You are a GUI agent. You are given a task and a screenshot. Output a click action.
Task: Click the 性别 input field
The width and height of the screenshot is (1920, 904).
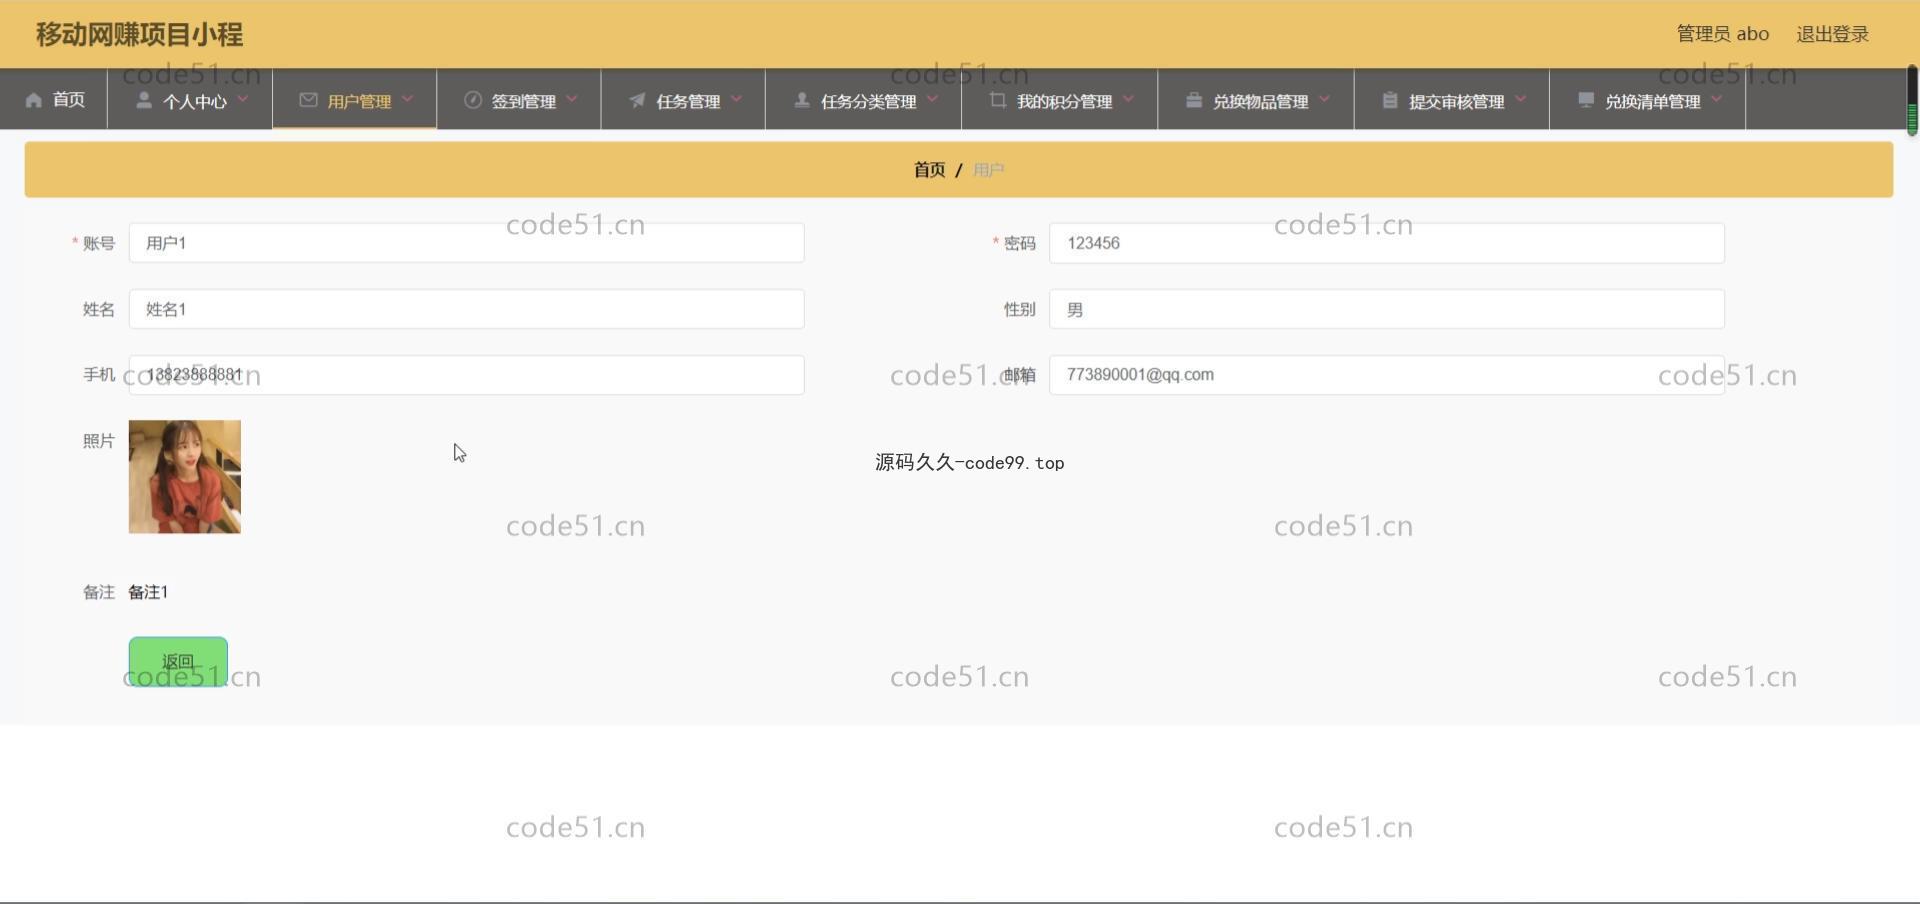[x=1387, y=309]
